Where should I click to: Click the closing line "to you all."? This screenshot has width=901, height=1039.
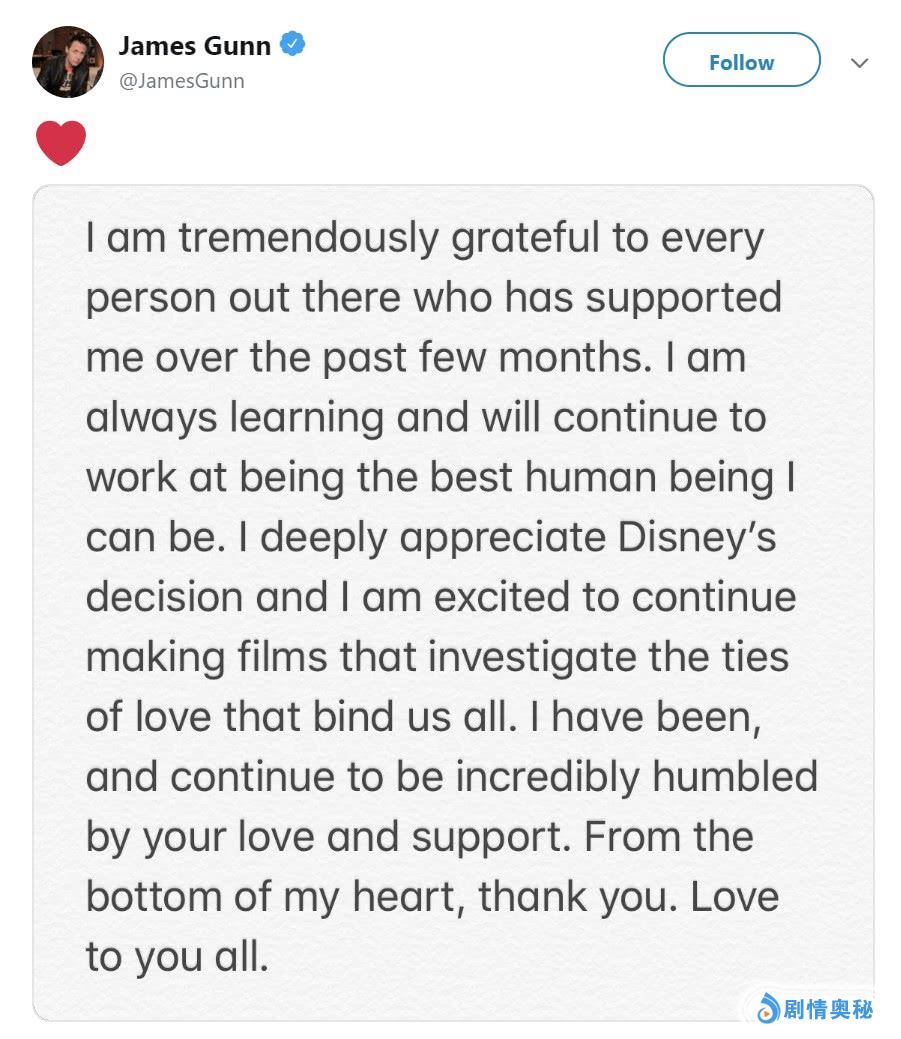177,957
